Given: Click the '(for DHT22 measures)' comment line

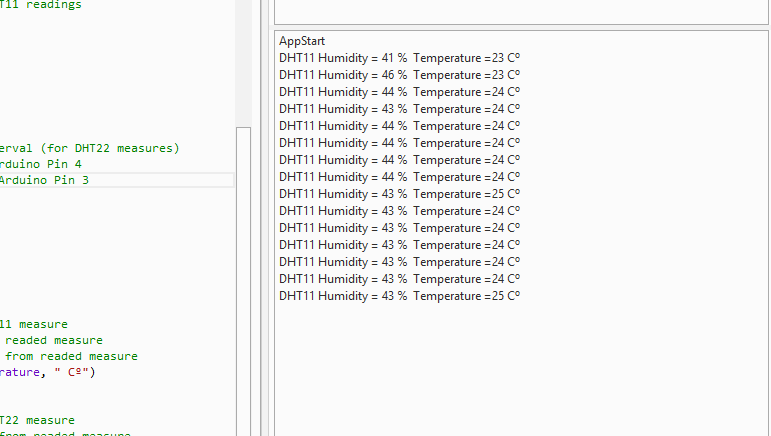Looking at the screenshot, I should click(x=88, y=148).
